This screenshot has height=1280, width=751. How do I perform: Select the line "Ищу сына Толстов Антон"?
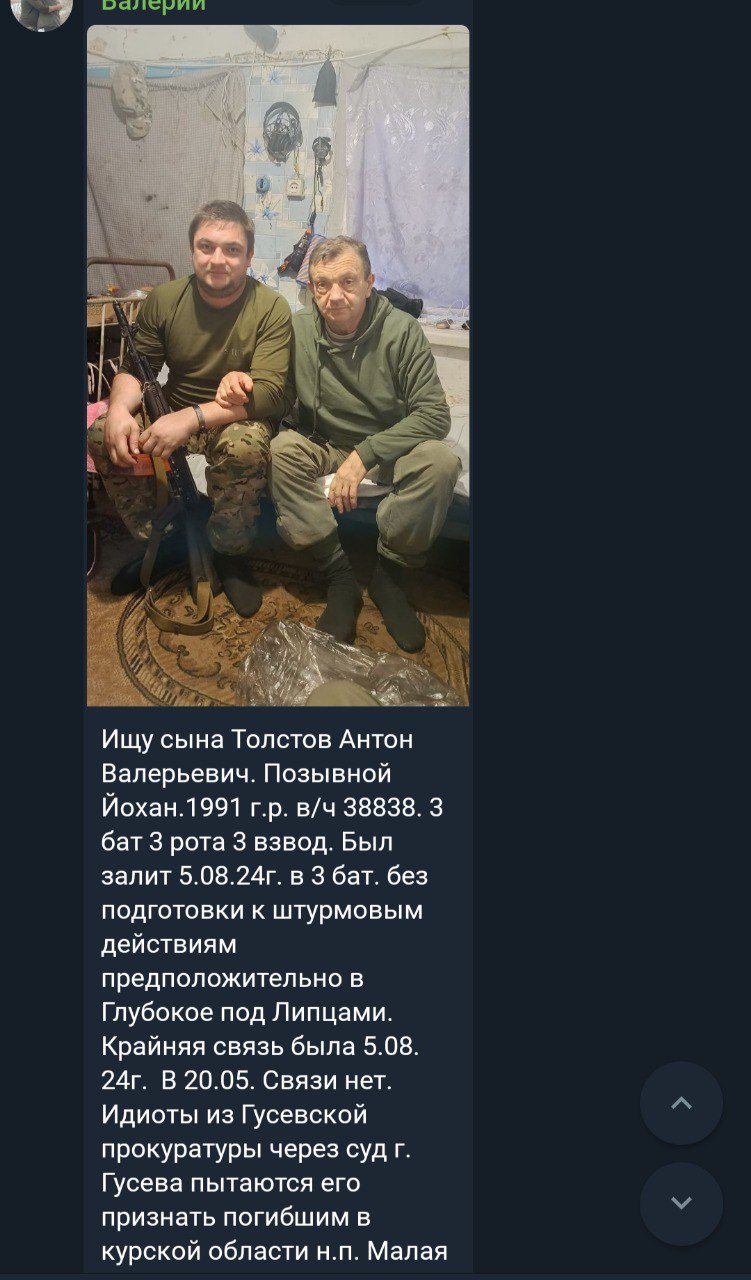pos(257,740)
